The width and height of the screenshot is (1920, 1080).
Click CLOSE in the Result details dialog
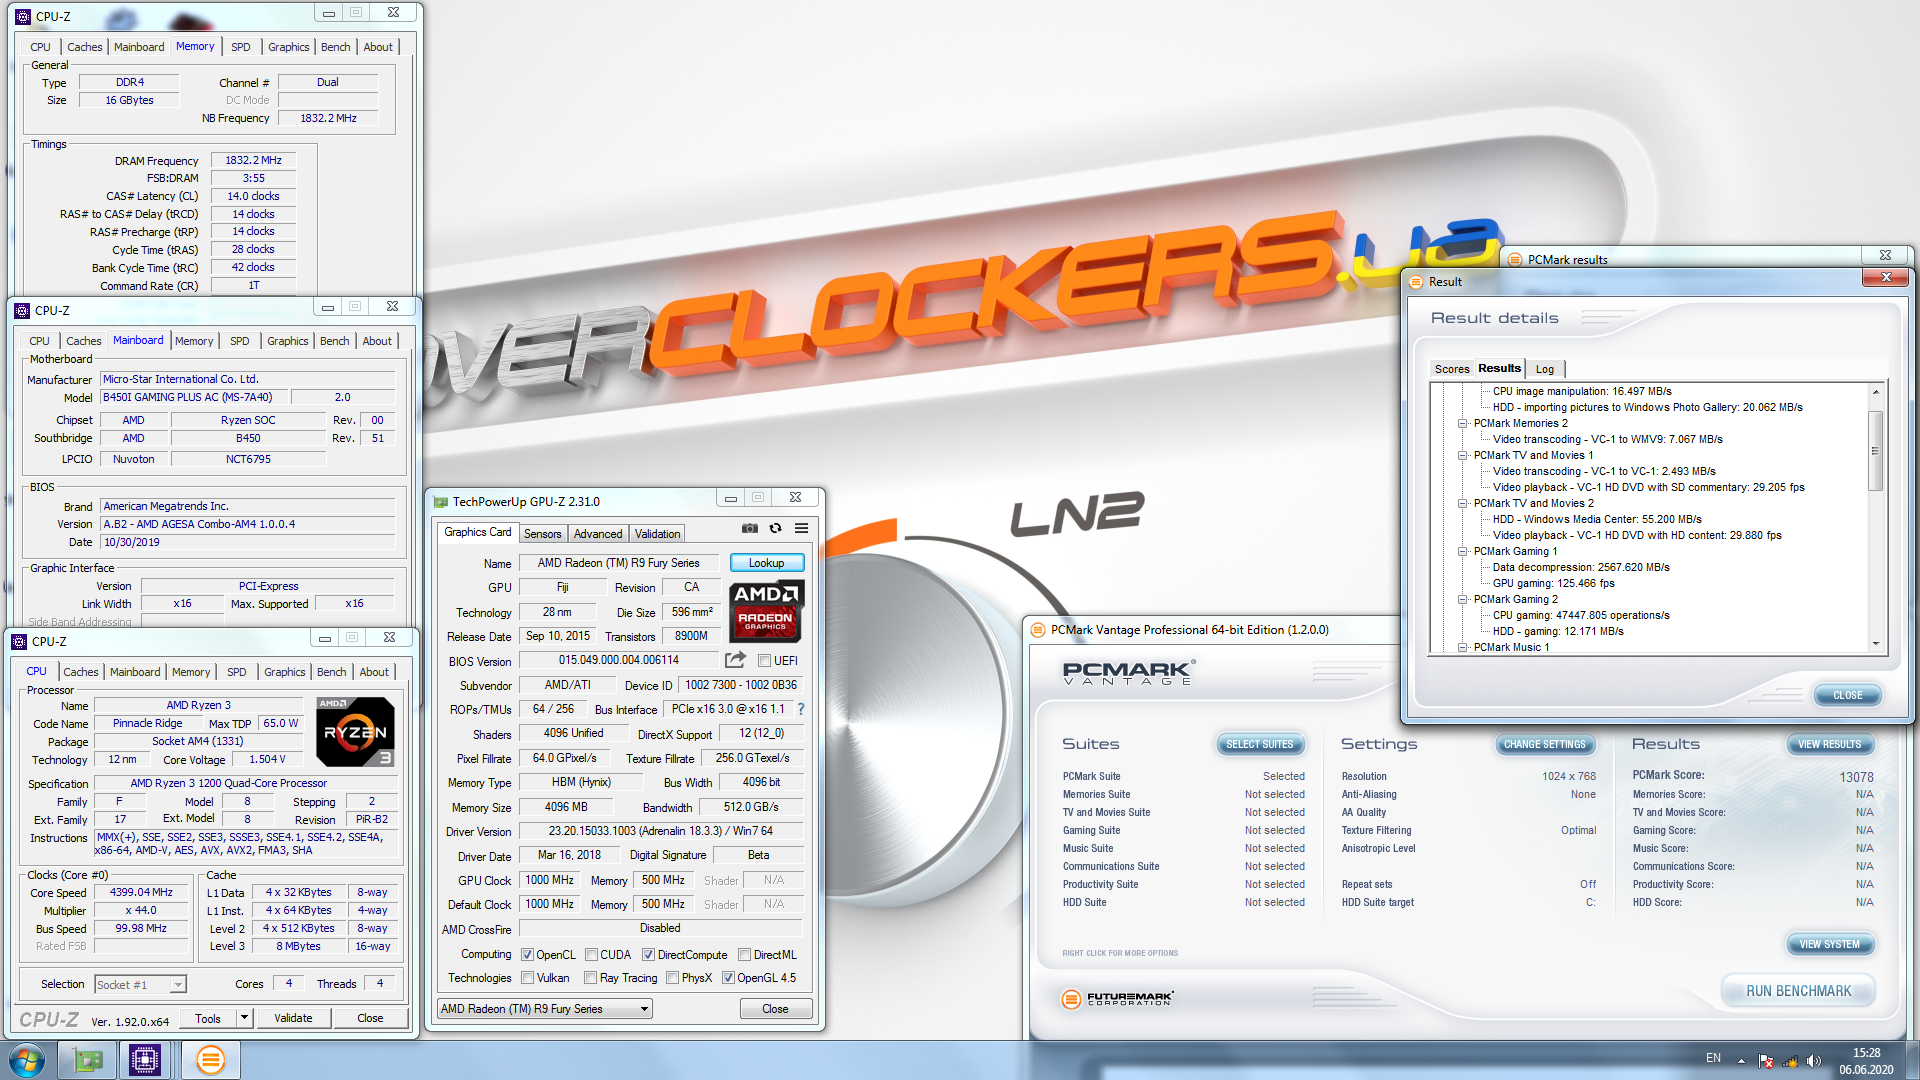(x=1847, y=695)
